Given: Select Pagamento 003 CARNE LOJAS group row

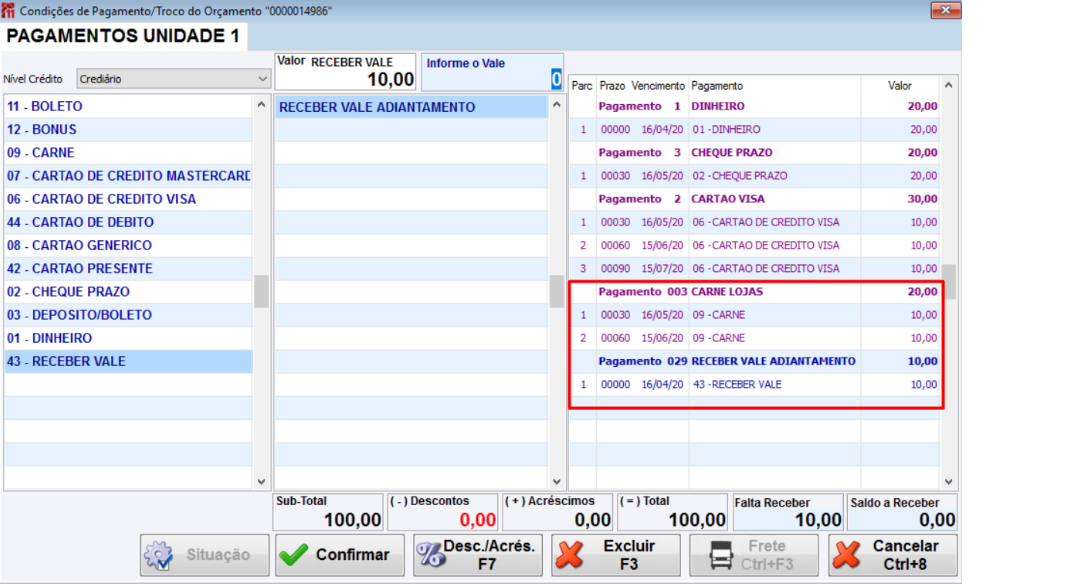Looking at the screenshot, I should (x=754, y=292).
